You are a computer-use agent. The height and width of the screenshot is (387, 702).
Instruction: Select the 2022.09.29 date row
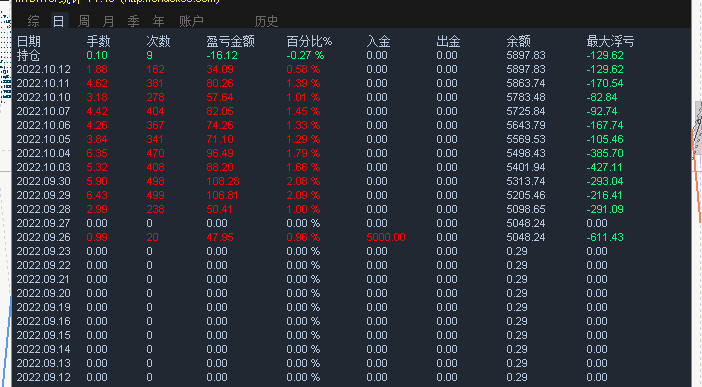click(43, 195)
